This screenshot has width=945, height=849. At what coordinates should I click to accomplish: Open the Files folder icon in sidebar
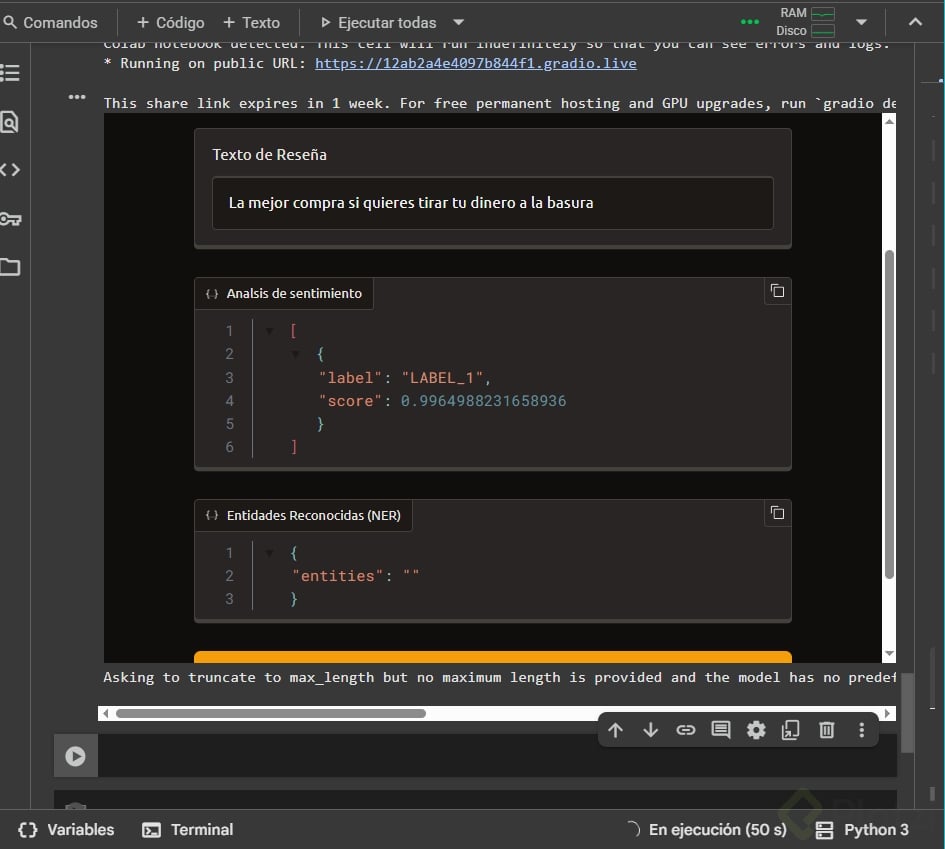[10, 267]
